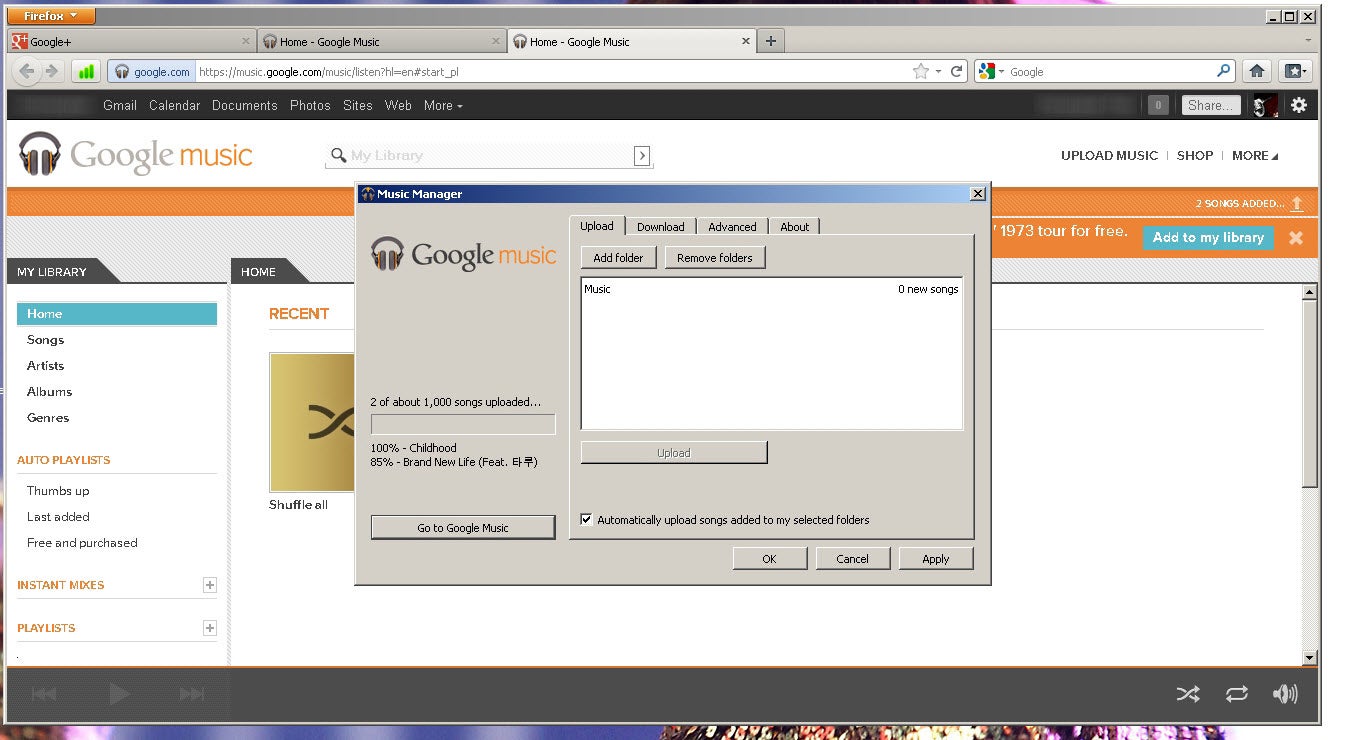The height and width of the screenshot is (740, 1352).
Task: Open Calendar from the Google bar
Action: coord(175,105)
